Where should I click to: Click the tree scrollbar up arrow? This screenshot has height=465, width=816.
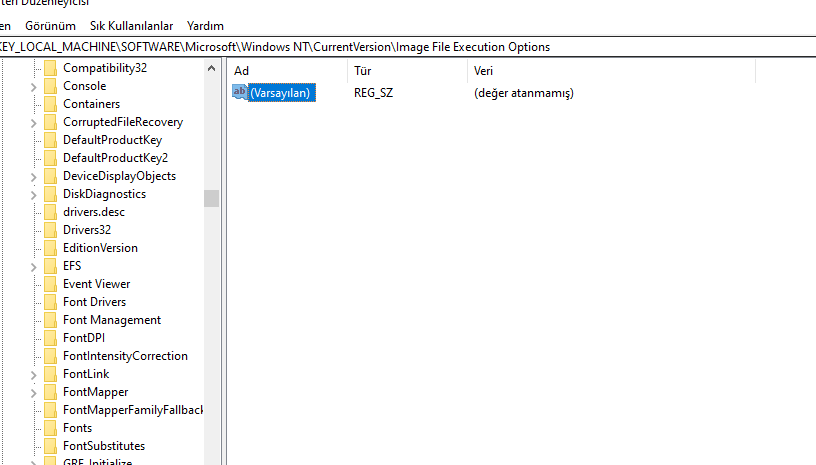(211, 68)
